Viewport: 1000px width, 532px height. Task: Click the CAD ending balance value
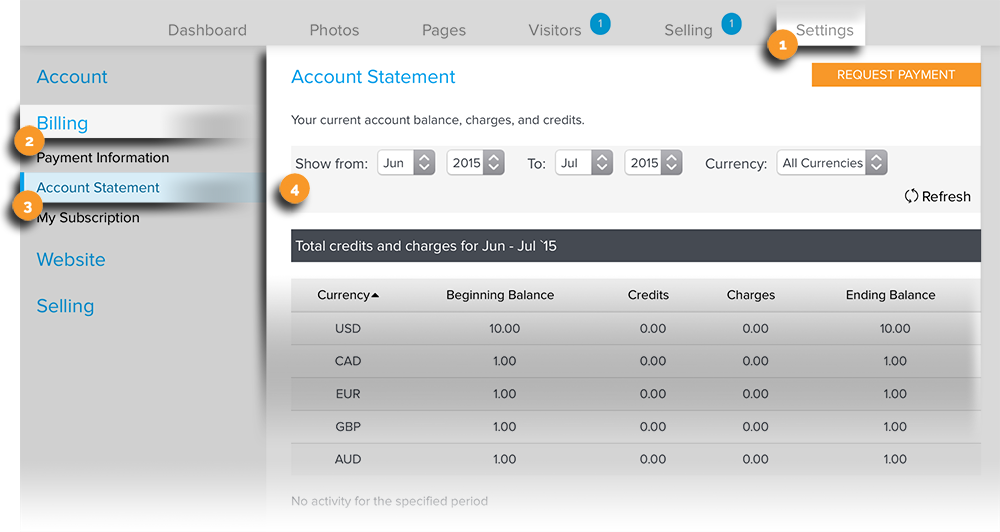[x=895, y=361]
